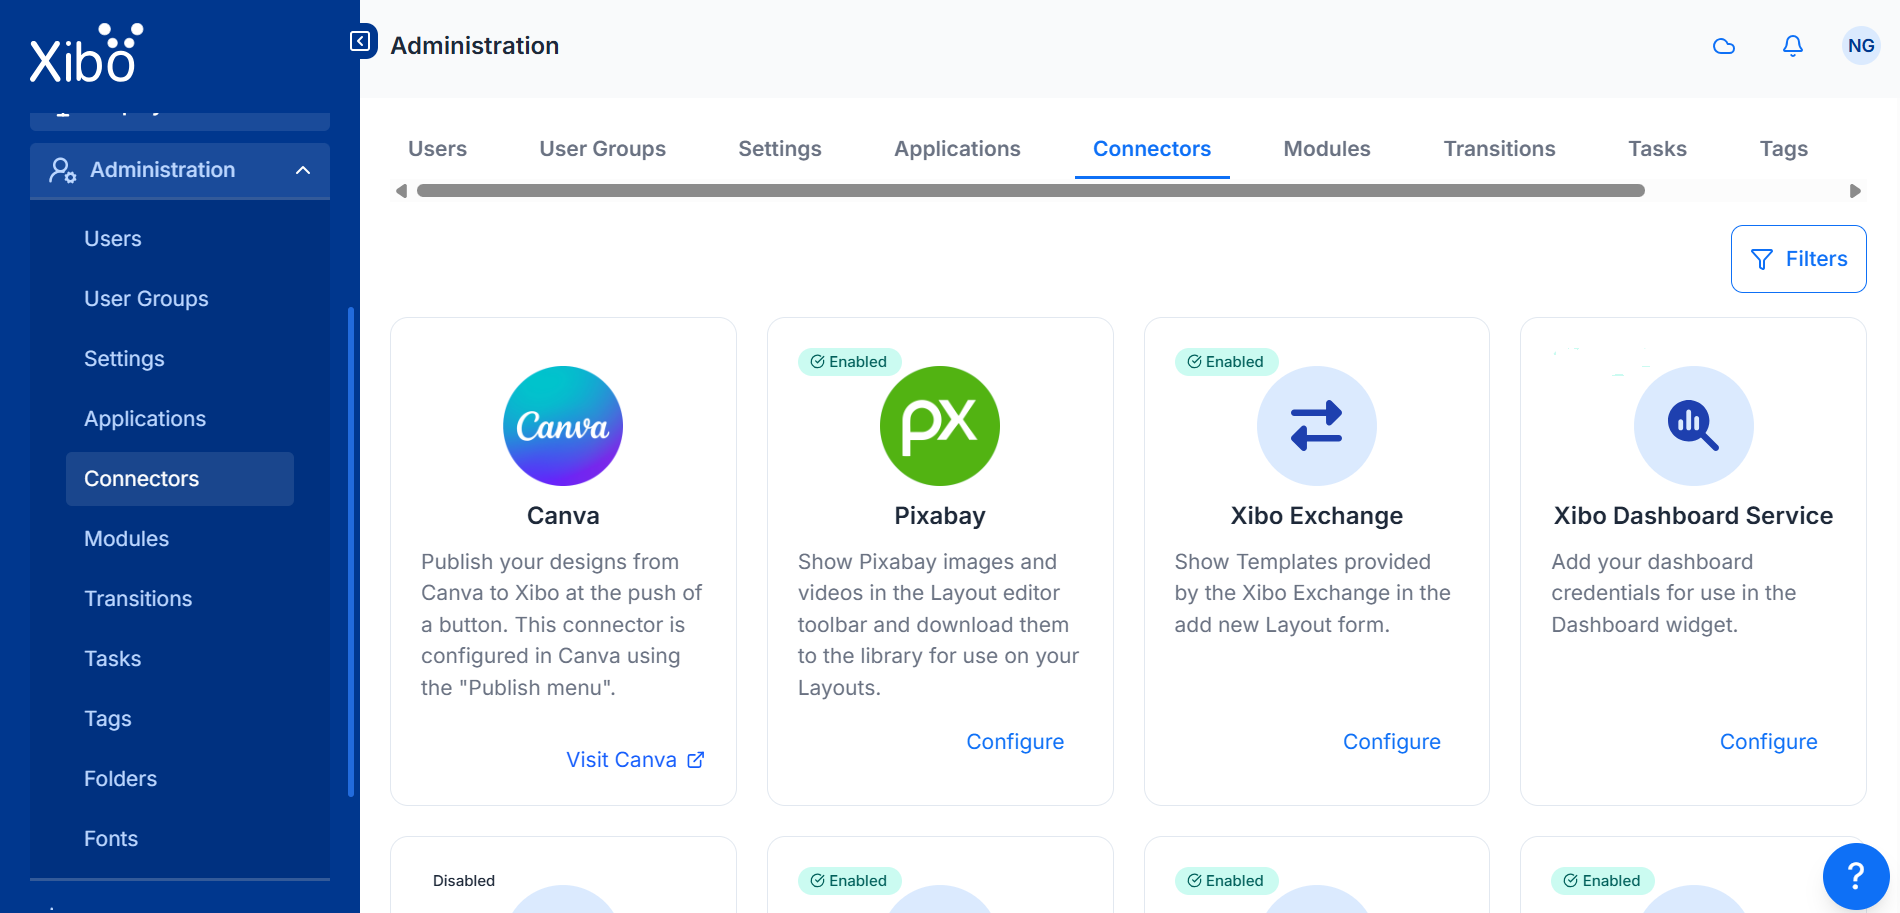Click the horizontal tab scrollbar thumb

tap(1031, 191)
